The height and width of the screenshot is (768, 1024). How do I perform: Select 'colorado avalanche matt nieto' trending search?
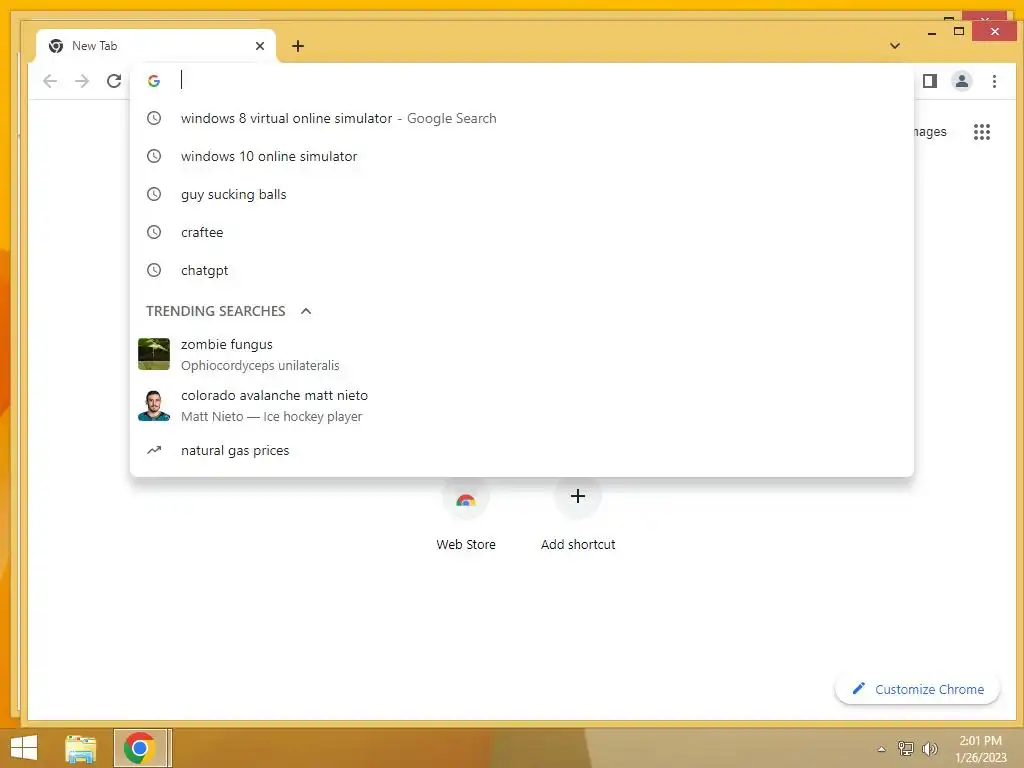522,406
